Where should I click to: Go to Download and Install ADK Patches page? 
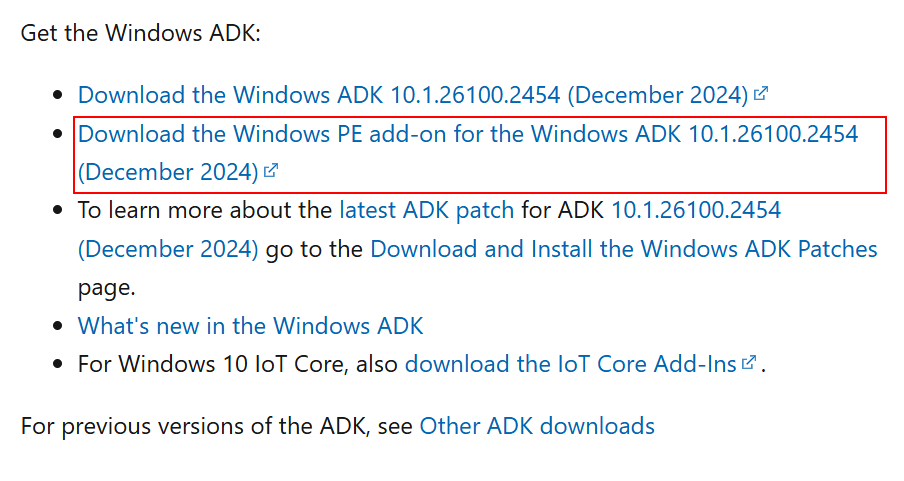(623, 249)
